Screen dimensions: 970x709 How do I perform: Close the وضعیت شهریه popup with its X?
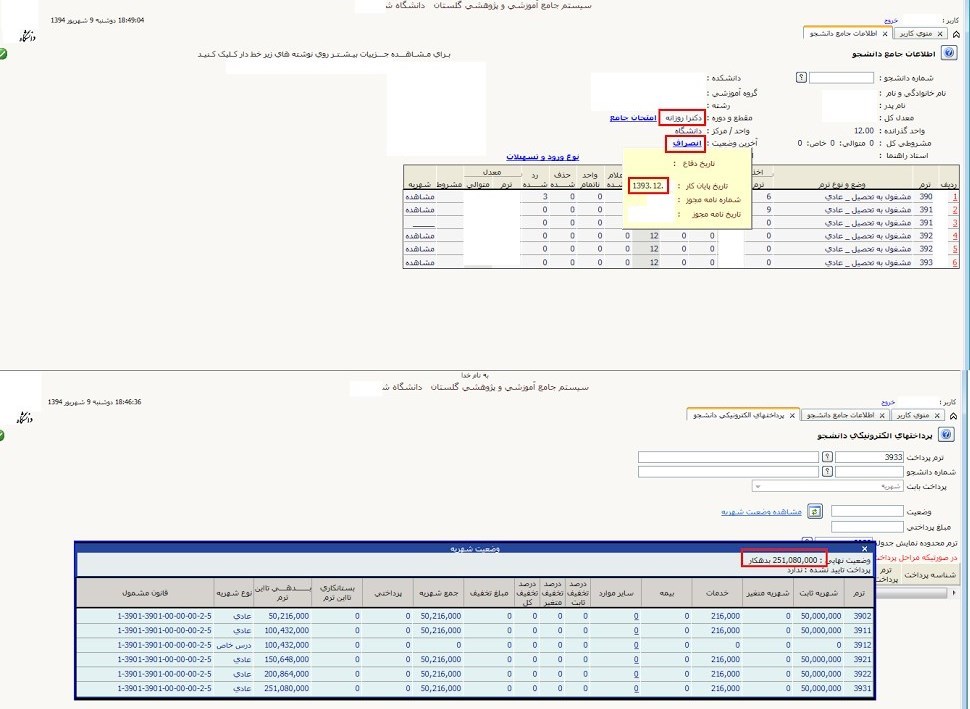coord(865,548)
